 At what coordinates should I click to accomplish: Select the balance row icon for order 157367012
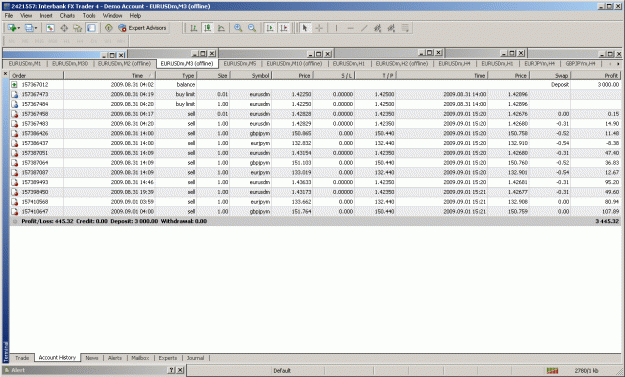click(x=14, y=84)
